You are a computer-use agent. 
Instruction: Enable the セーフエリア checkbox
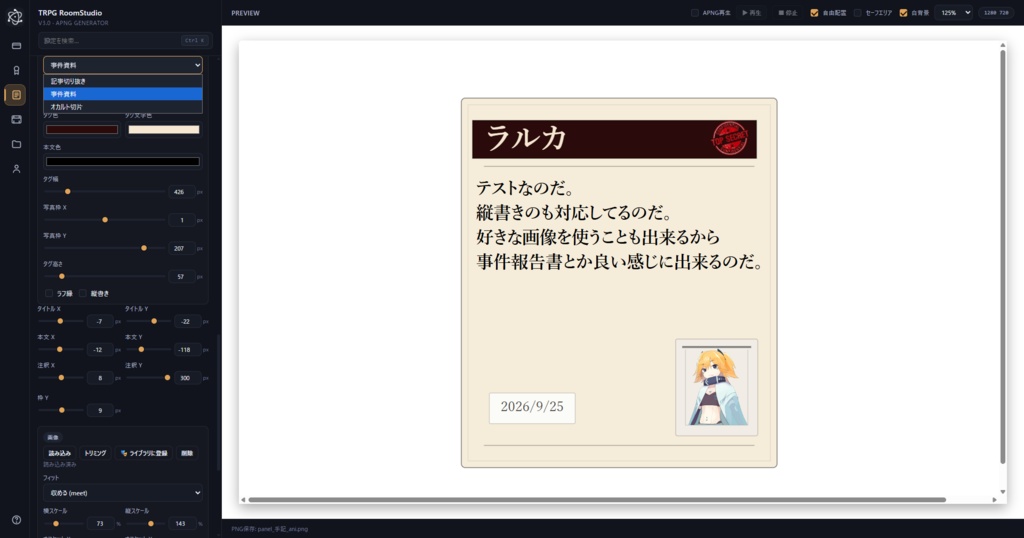pos(858,13)
